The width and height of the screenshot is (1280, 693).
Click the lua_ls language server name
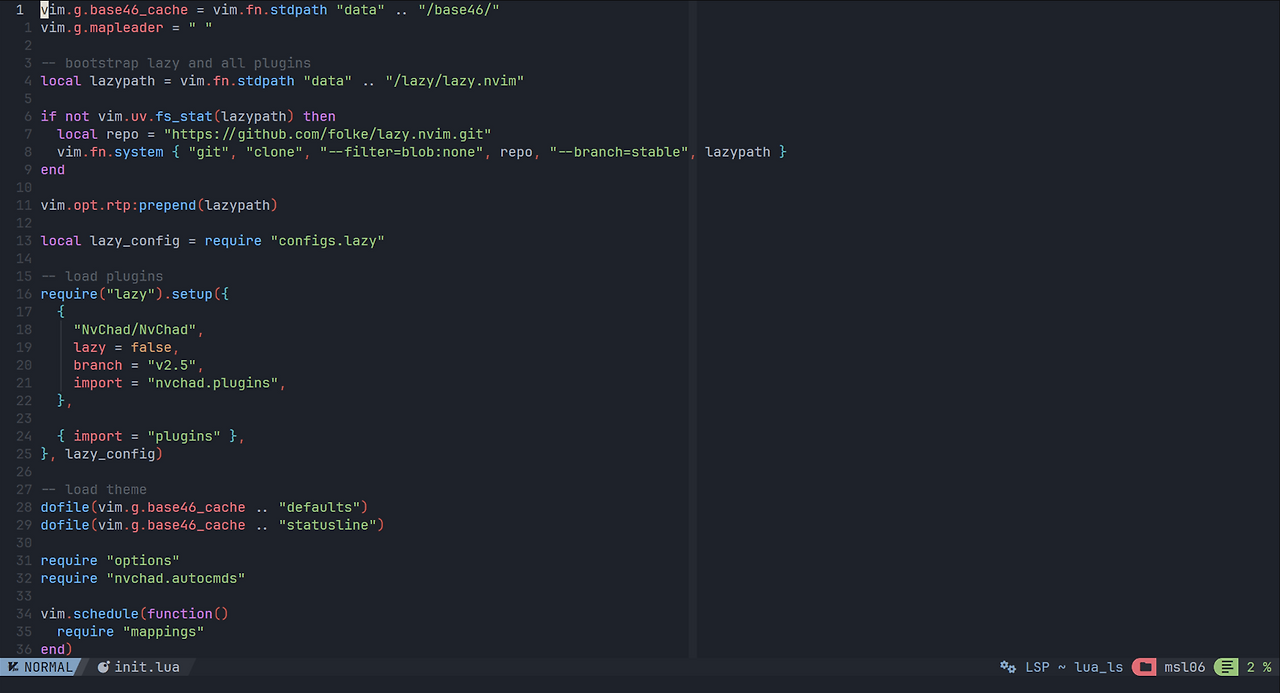pos(1098,667)
